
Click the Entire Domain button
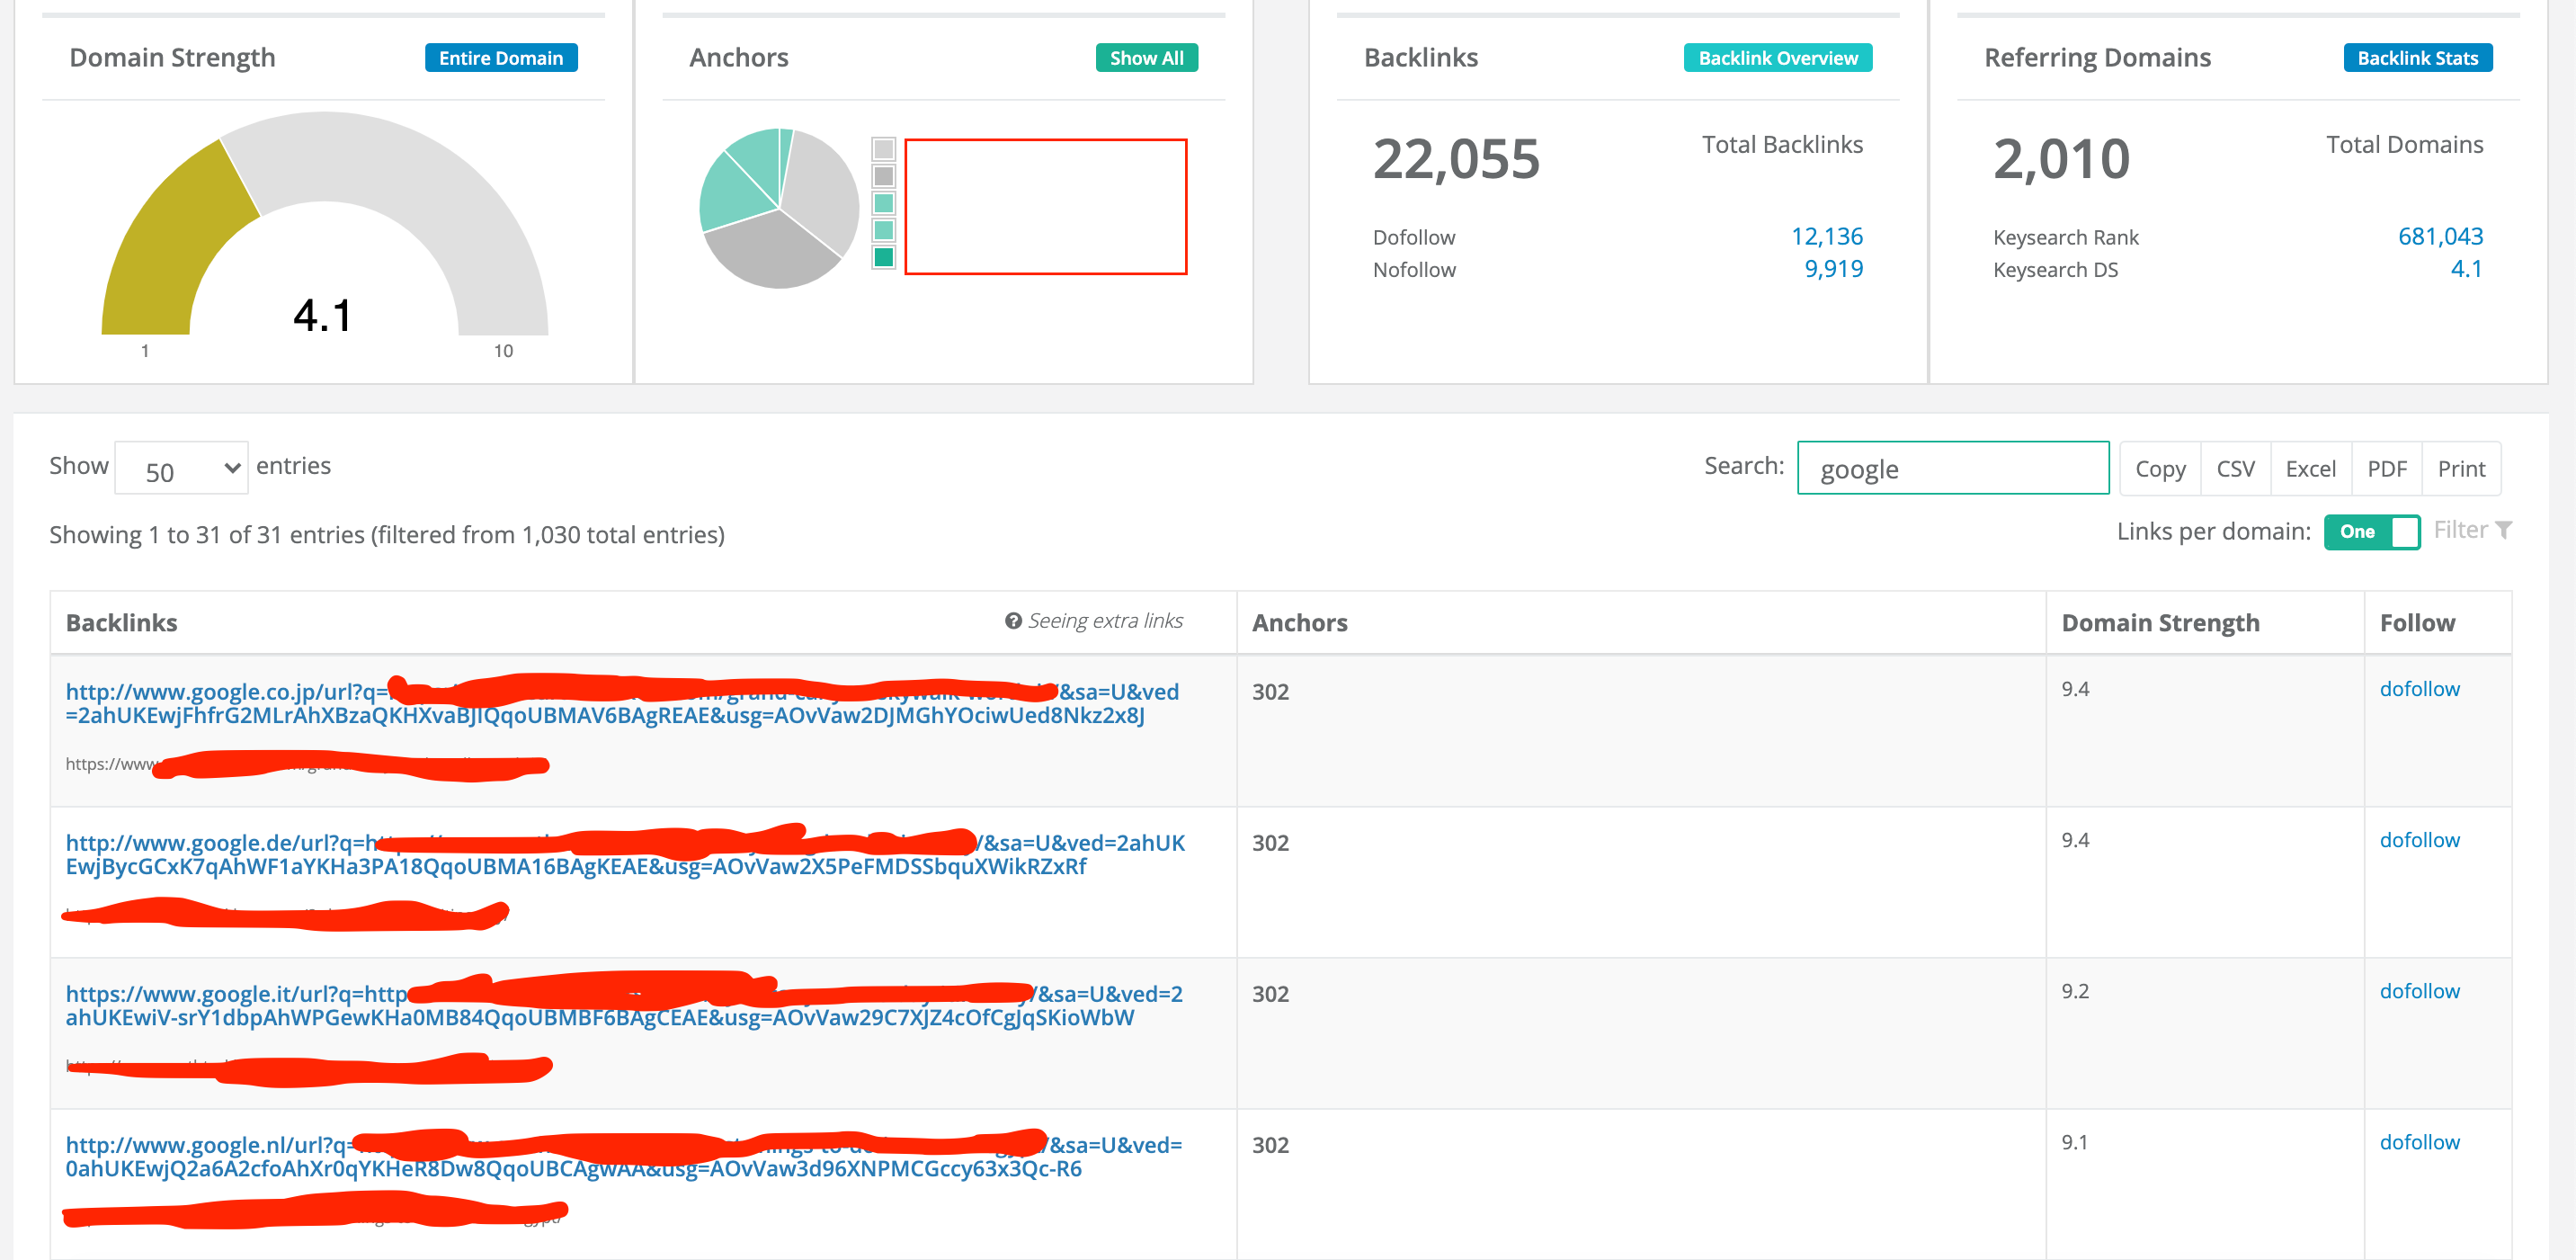pos(501,58)
